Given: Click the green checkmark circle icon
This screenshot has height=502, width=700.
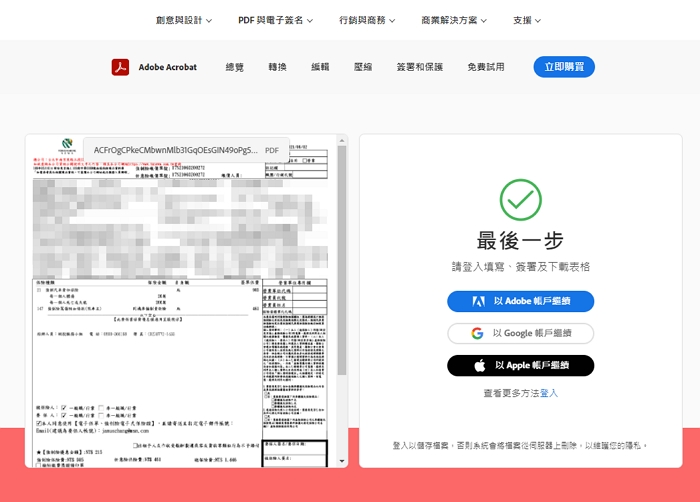Looking at the screenshot, I should [521, 200].
